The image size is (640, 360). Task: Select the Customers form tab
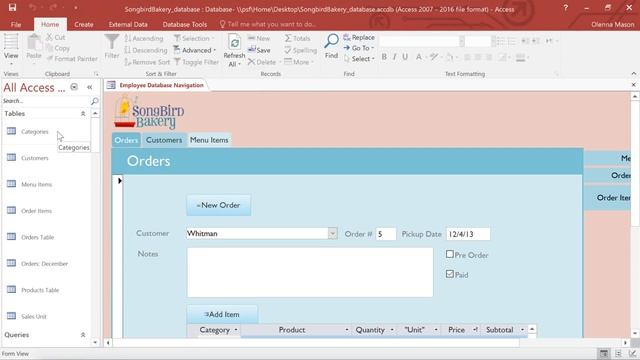tap(164, 140)
